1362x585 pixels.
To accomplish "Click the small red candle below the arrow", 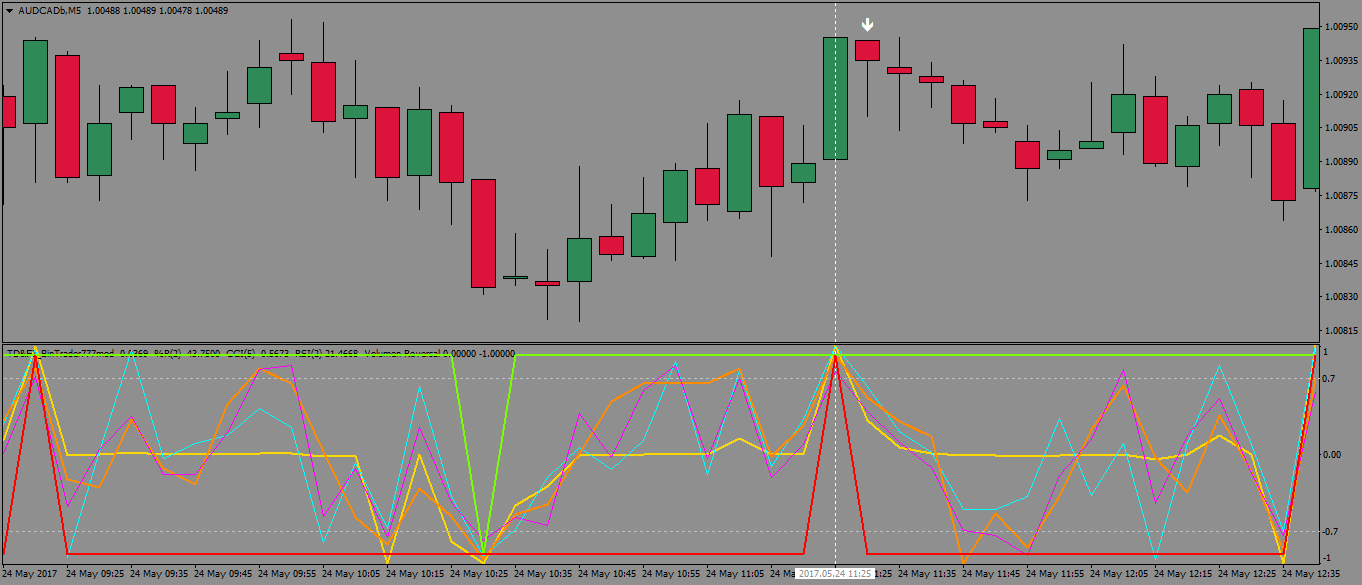I will [867, 50].
